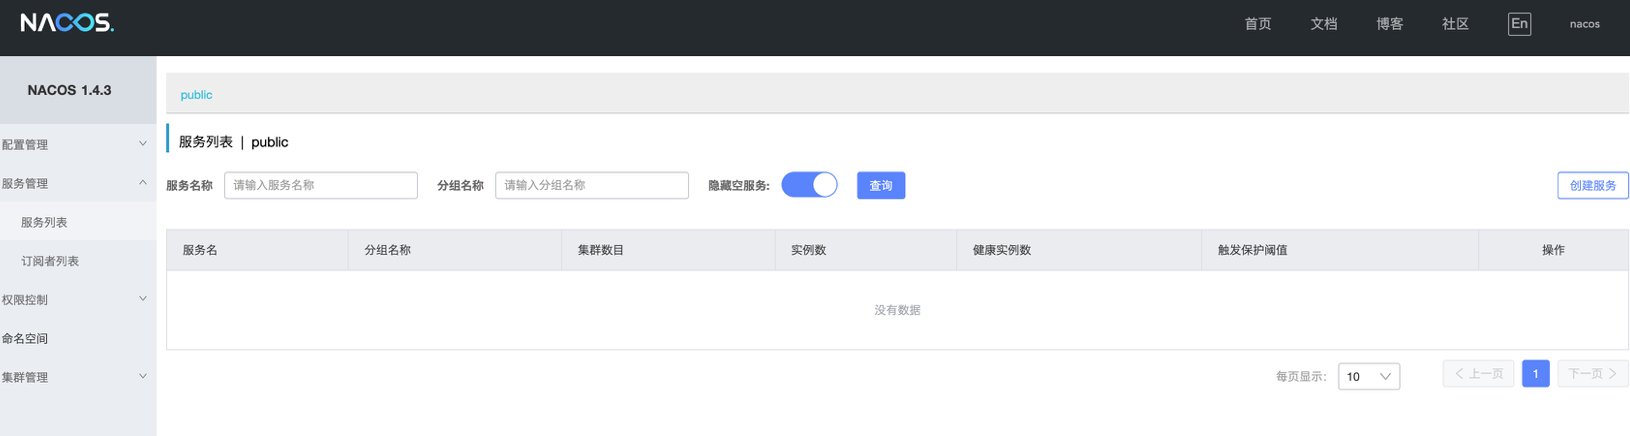
Task: Select page 1 in pagination
Action: pyautogui.click(x=1536, y=374)
